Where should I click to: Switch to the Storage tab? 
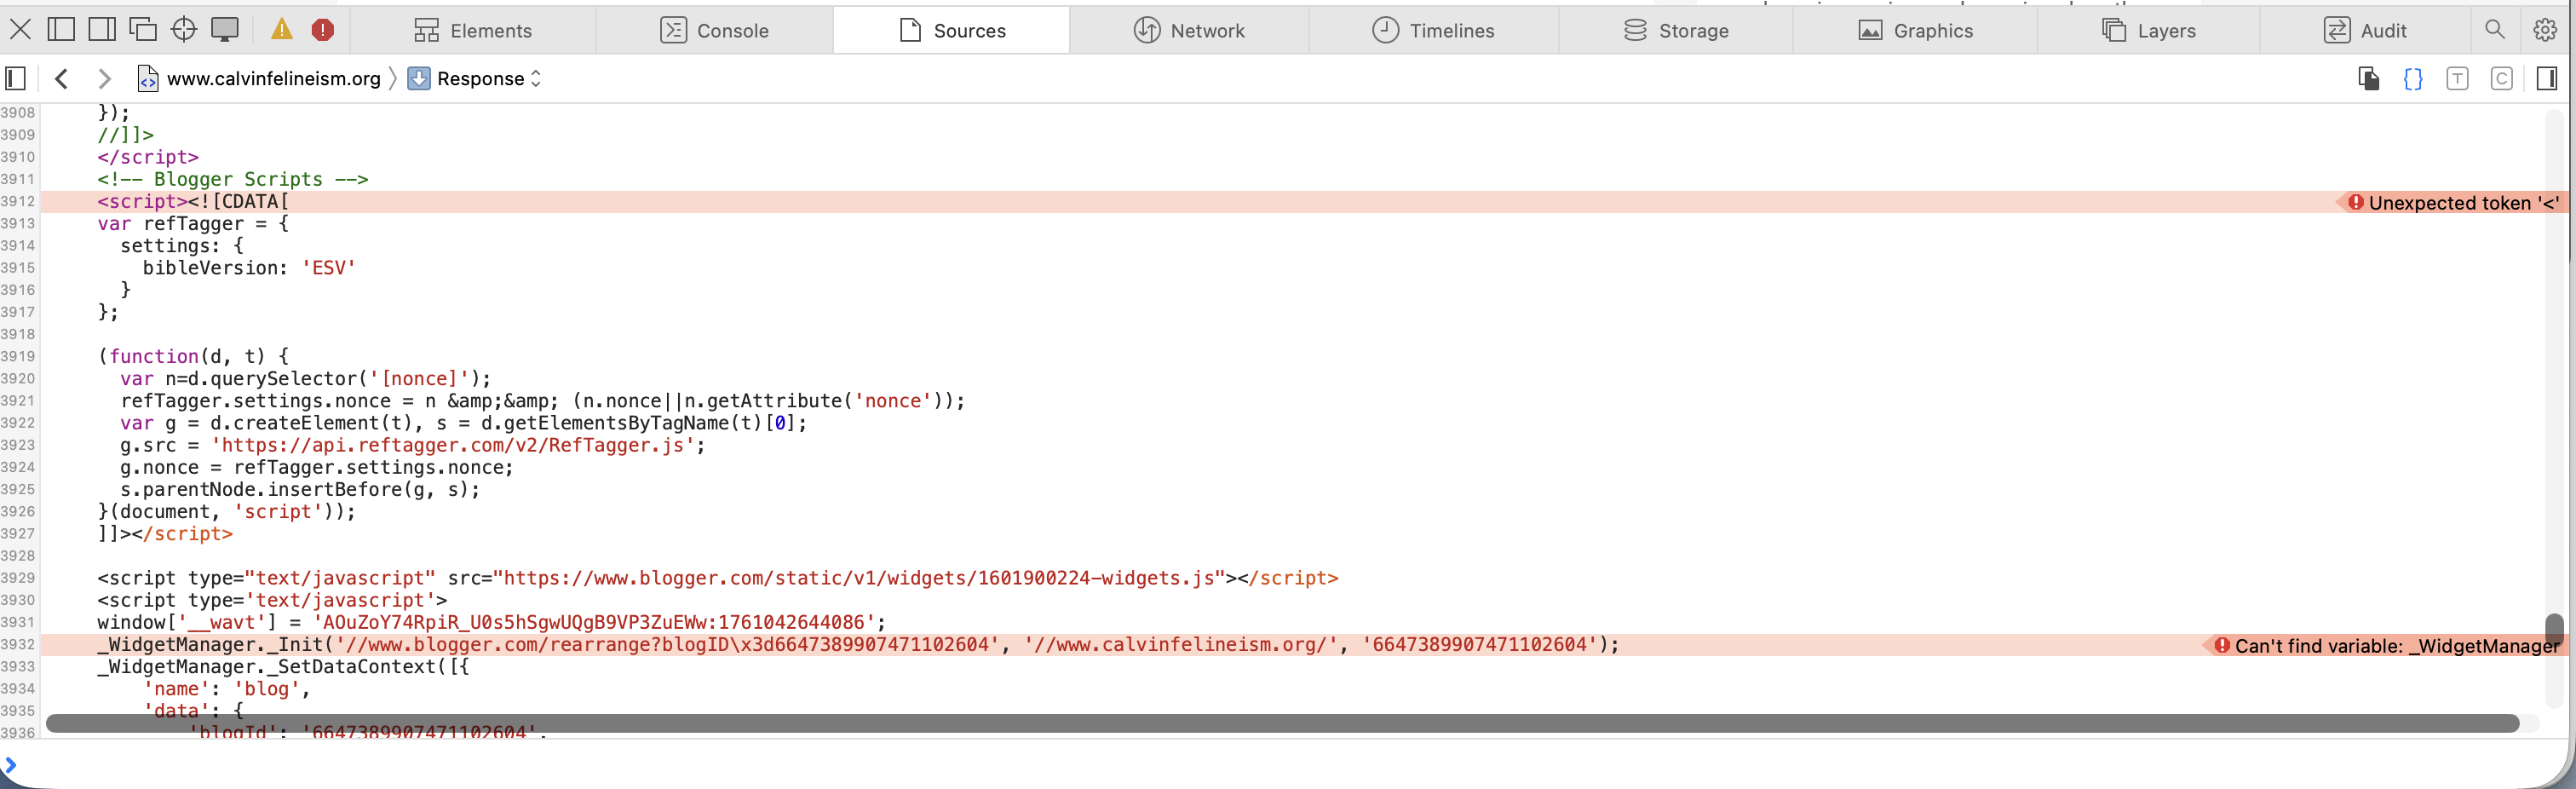(x=1675, y=31)
